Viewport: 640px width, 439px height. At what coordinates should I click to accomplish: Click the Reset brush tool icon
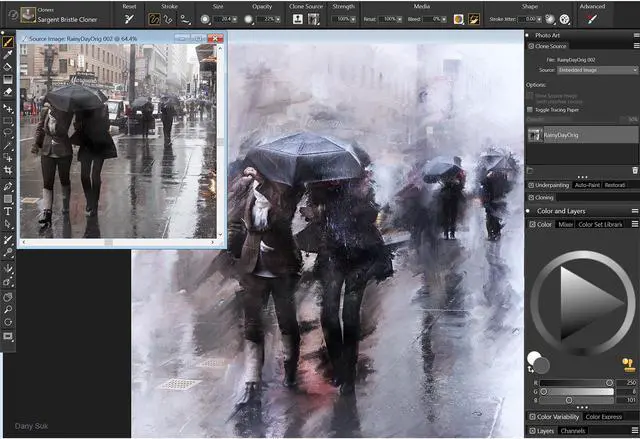[x=130, y=19]
